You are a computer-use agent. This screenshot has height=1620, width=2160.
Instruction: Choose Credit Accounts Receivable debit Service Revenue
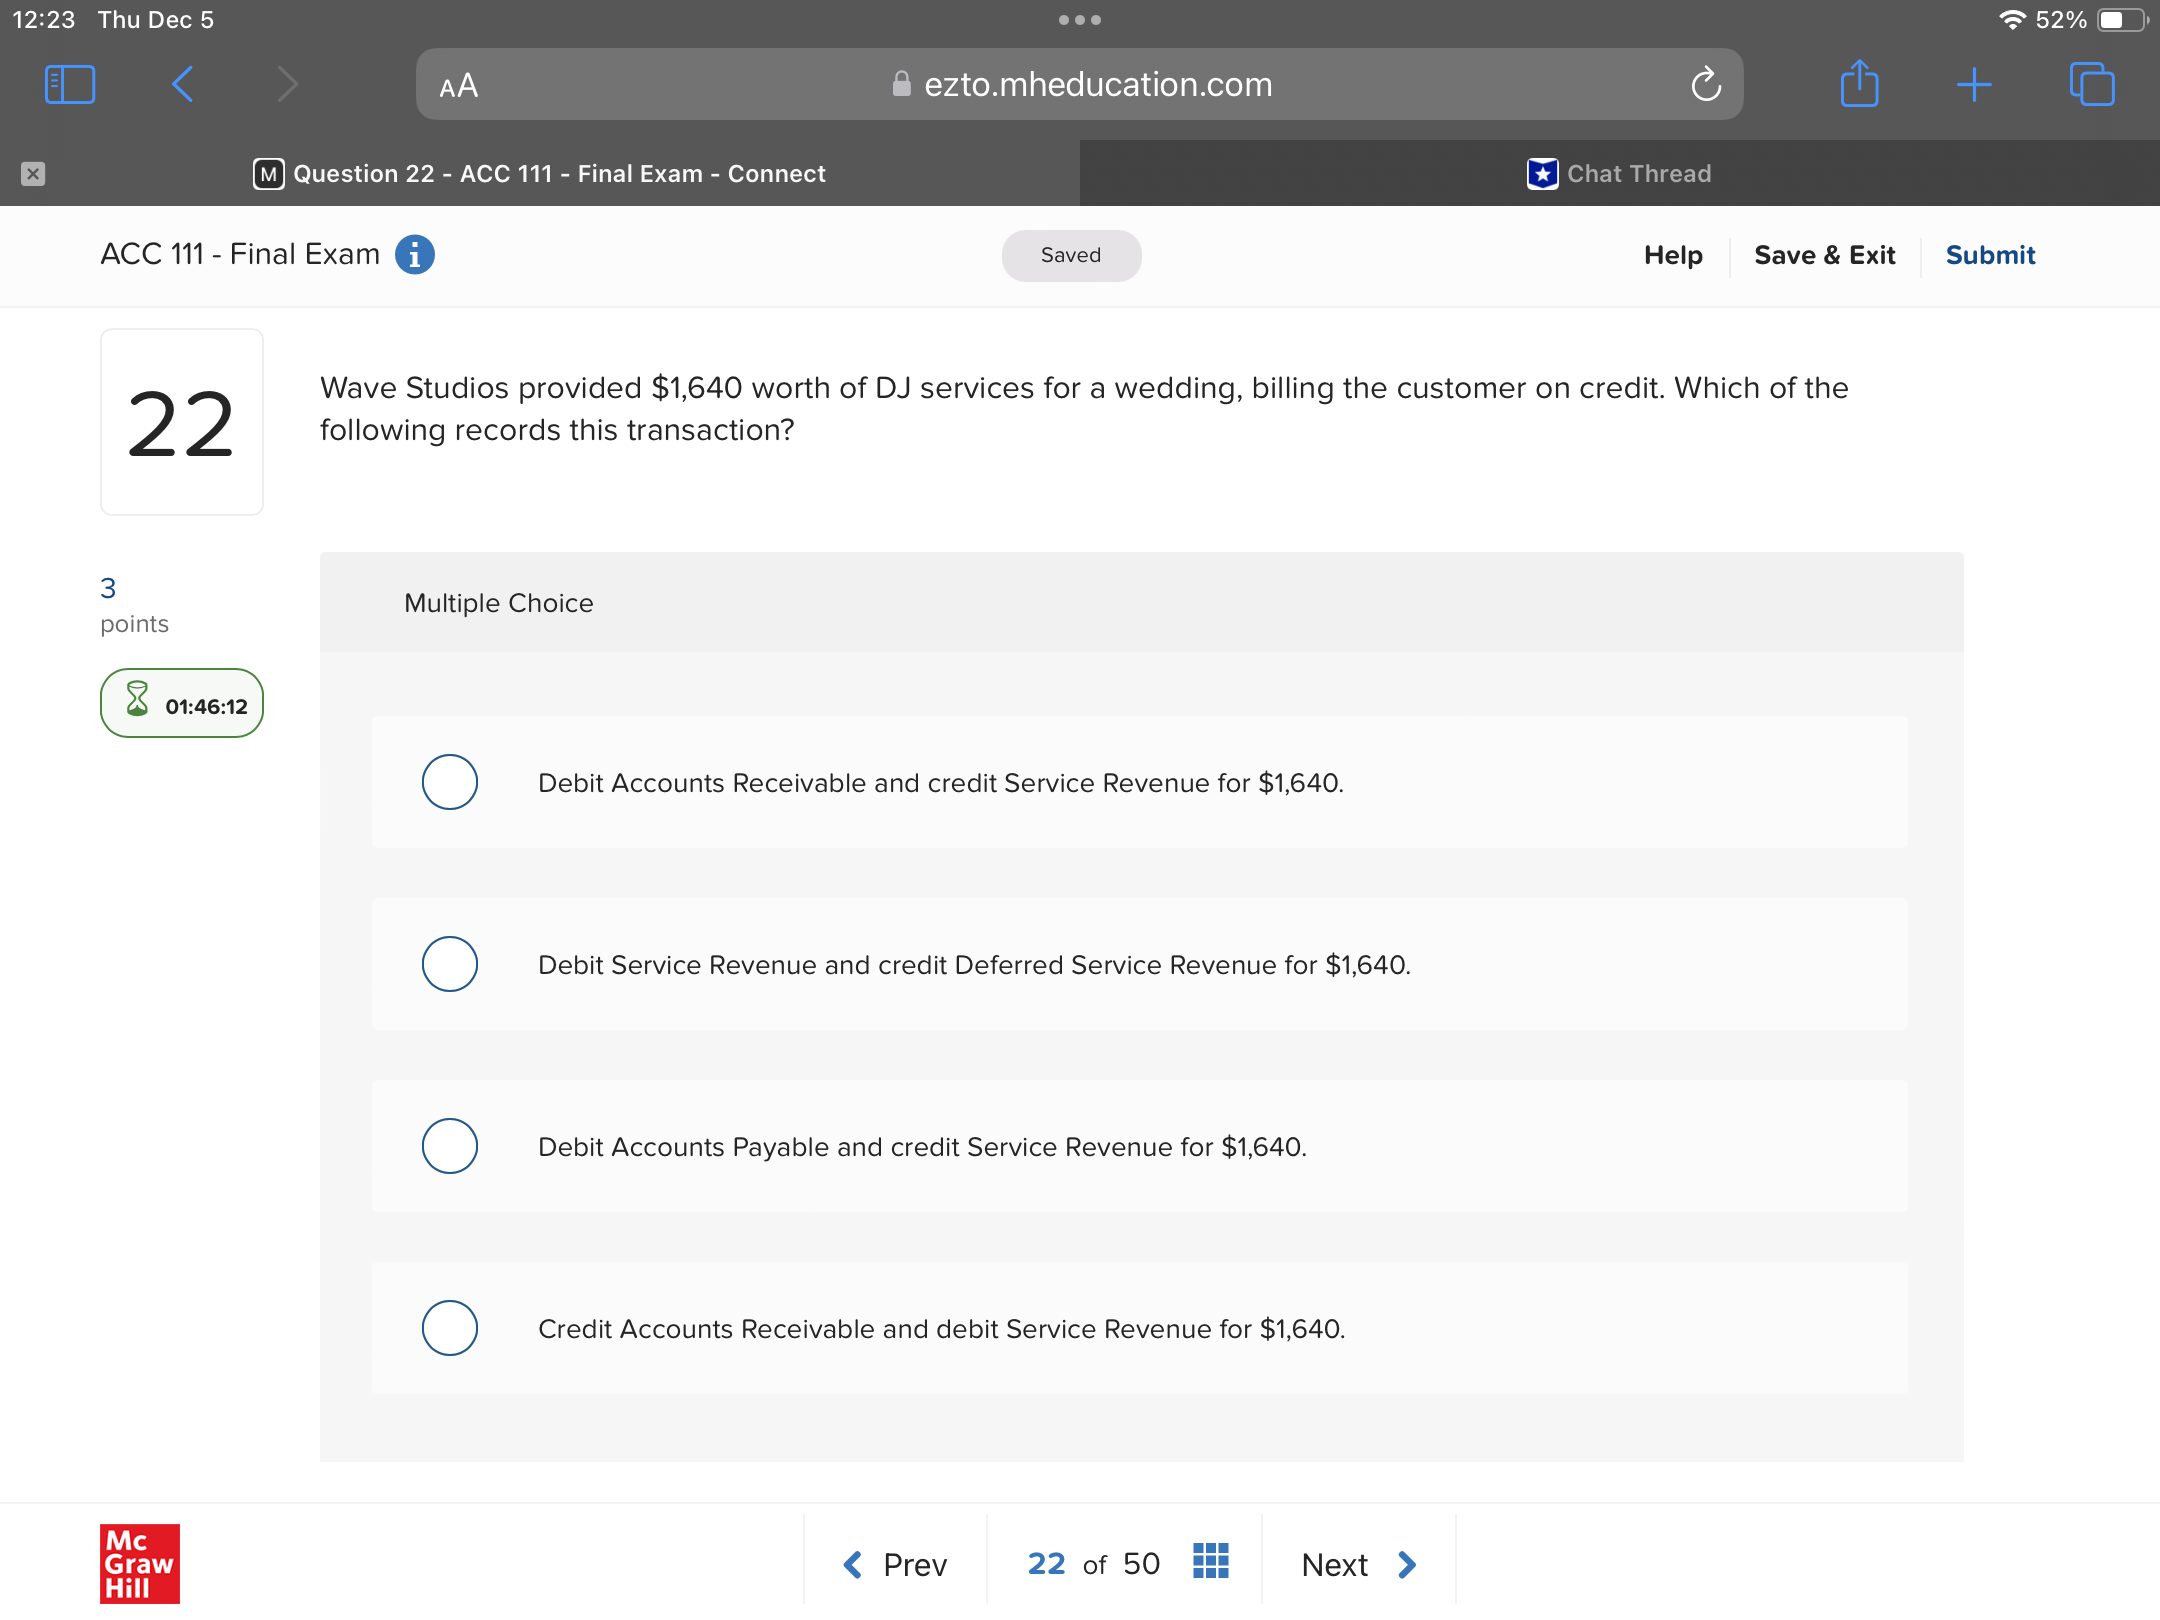(x=450, y=1328)
